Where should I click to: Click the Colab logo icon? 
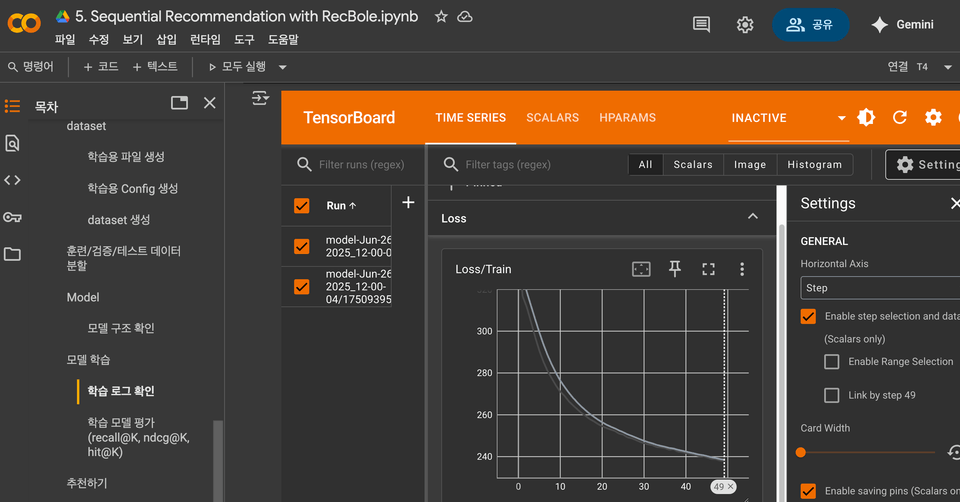pos(24,24)
